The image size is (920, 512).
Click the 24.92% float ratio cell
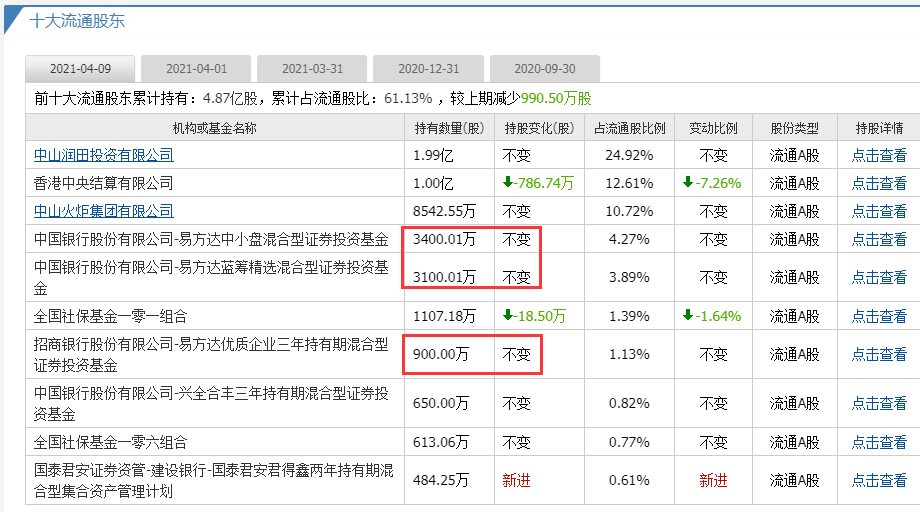(630, 155)
